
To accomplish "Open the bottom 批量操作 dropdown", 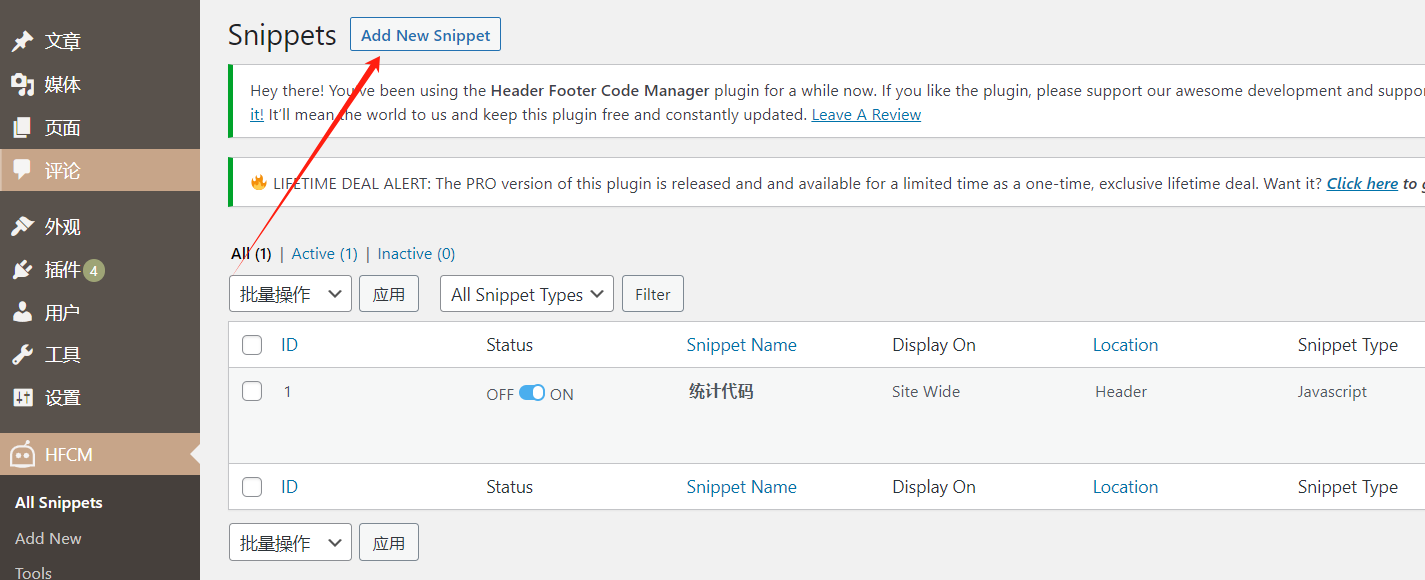I will coord(290,542).
